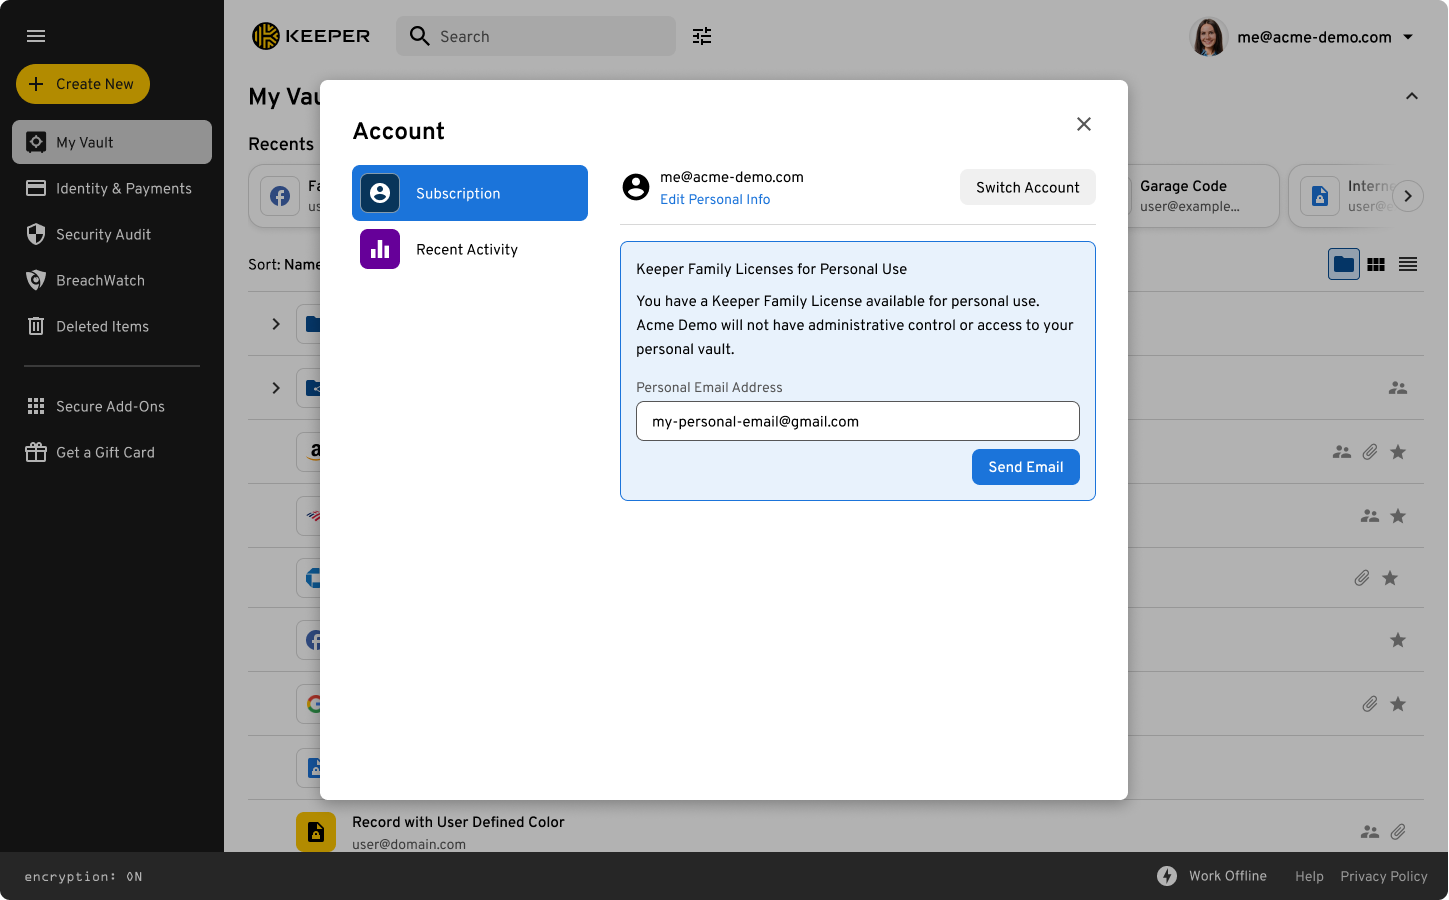The image size is (1449, 900).
Task: Click Get a Gift Card
Action: tap(105, 452)
